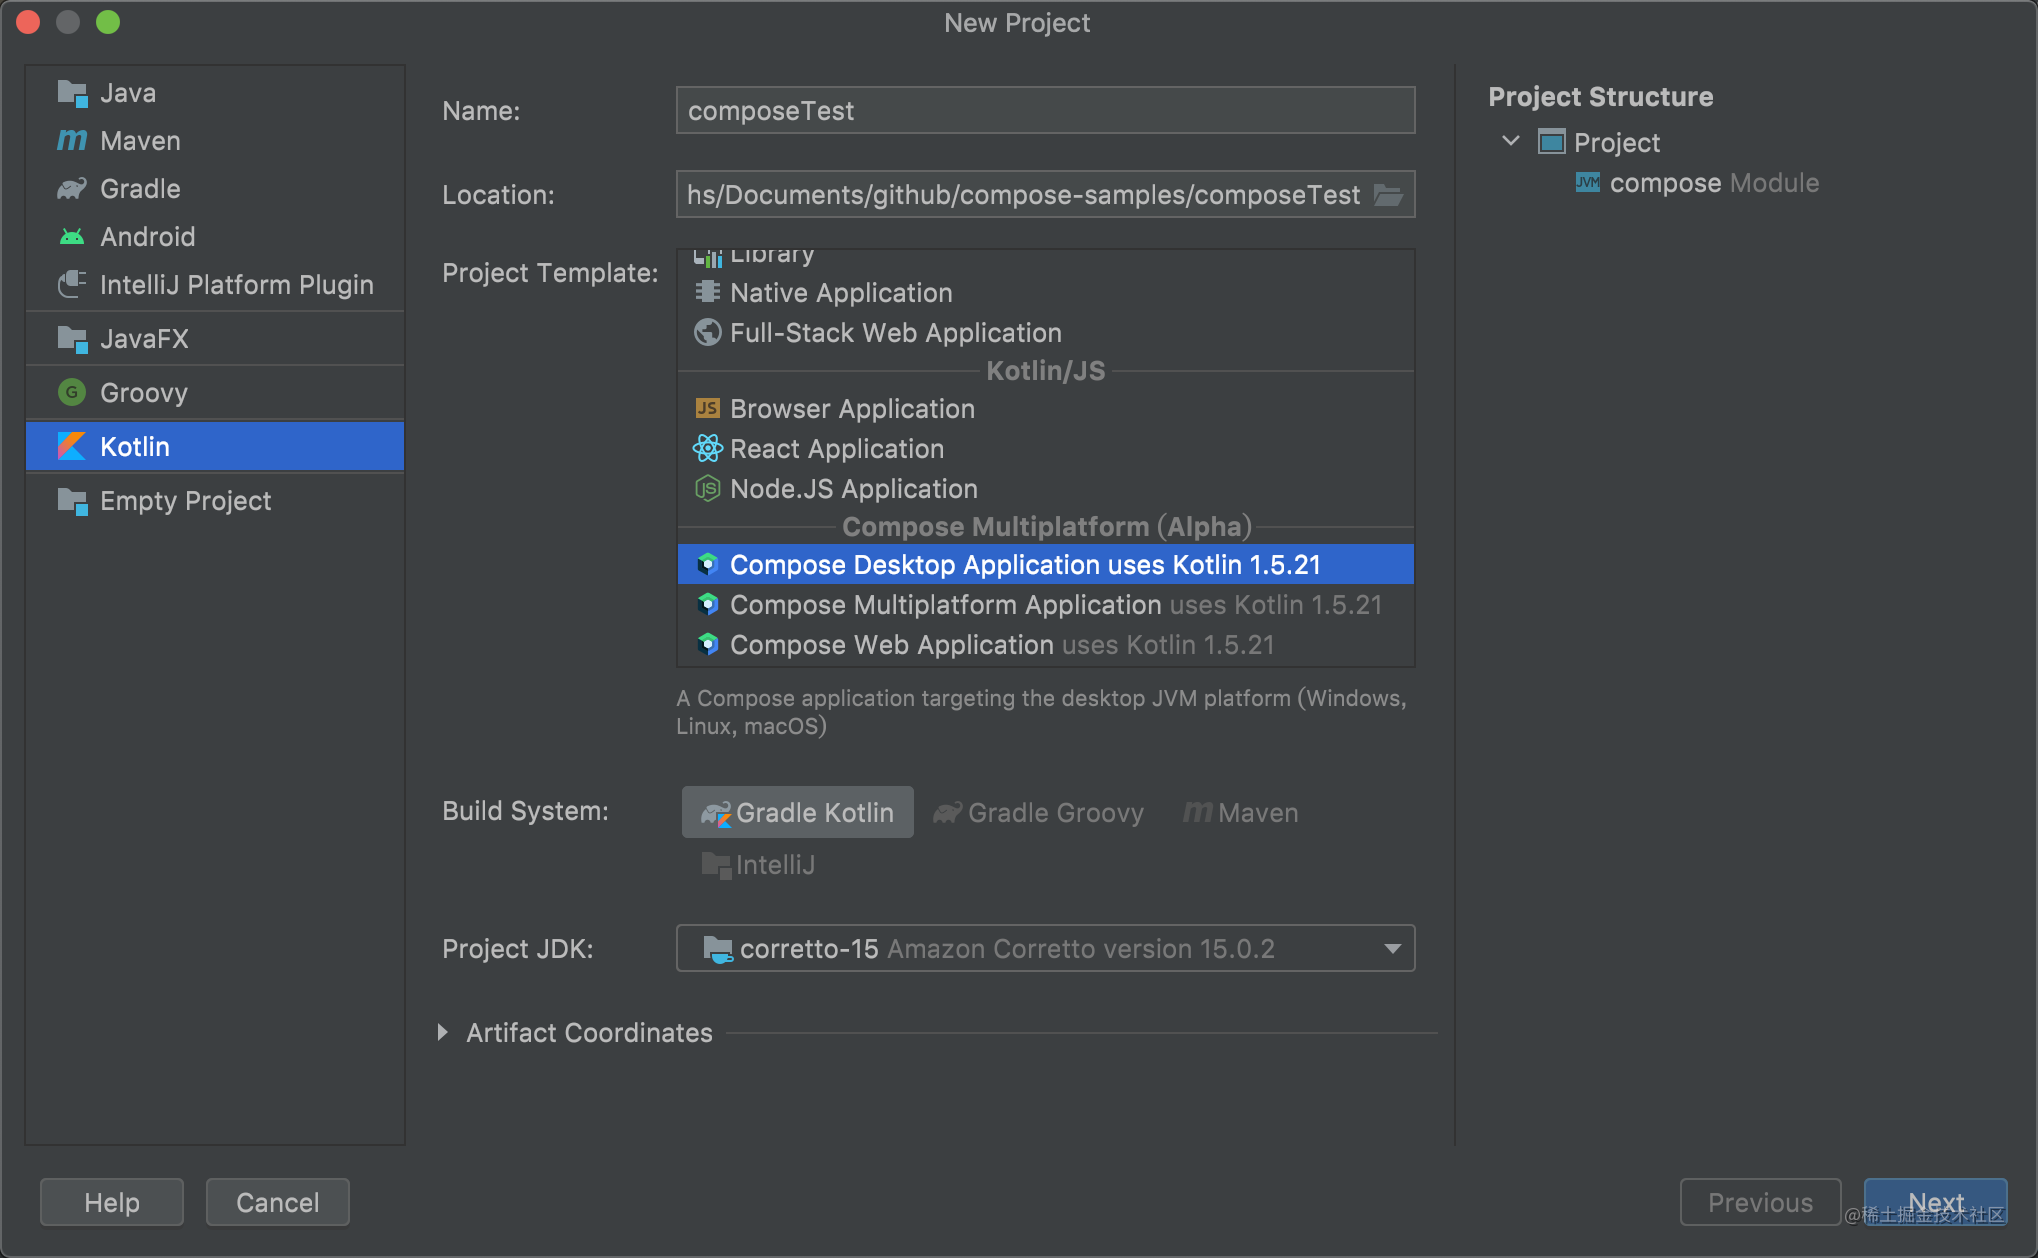Click the Node.JS Application hexagon icon

tap(707, 489)
